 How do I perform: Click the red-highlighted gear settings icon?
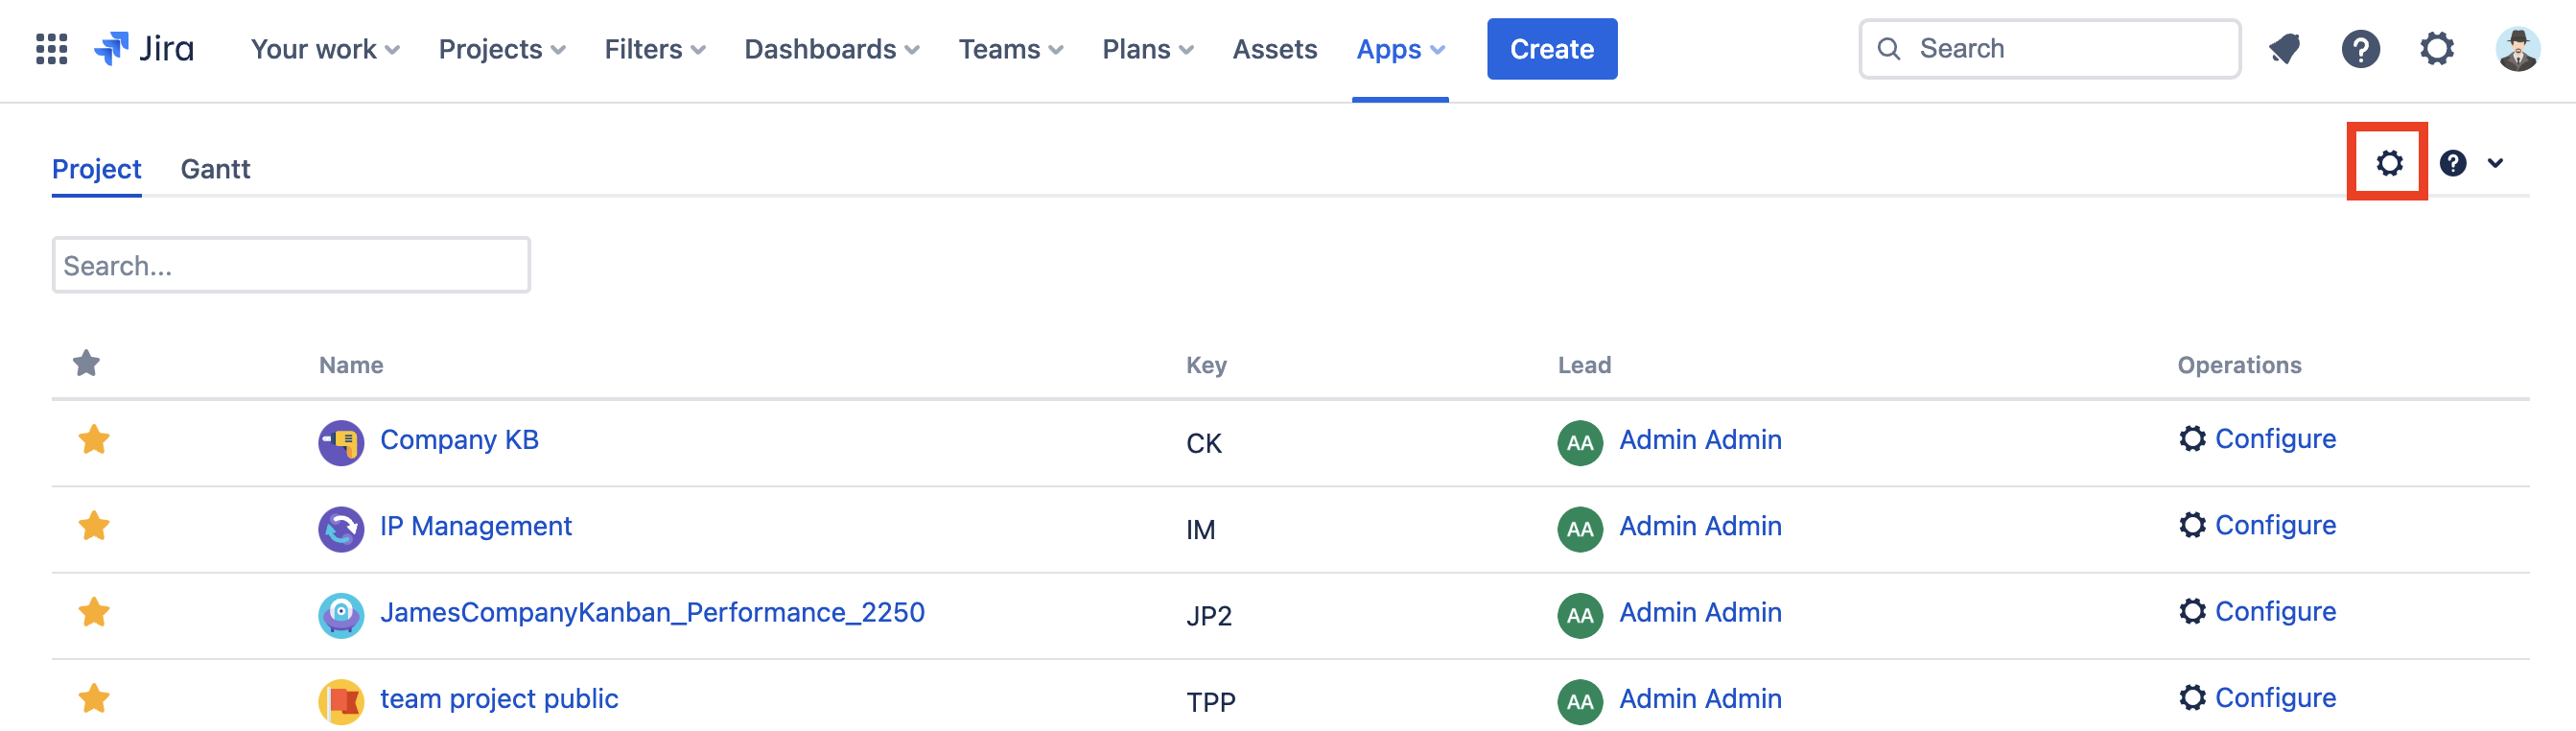[x=2388, y=163]
